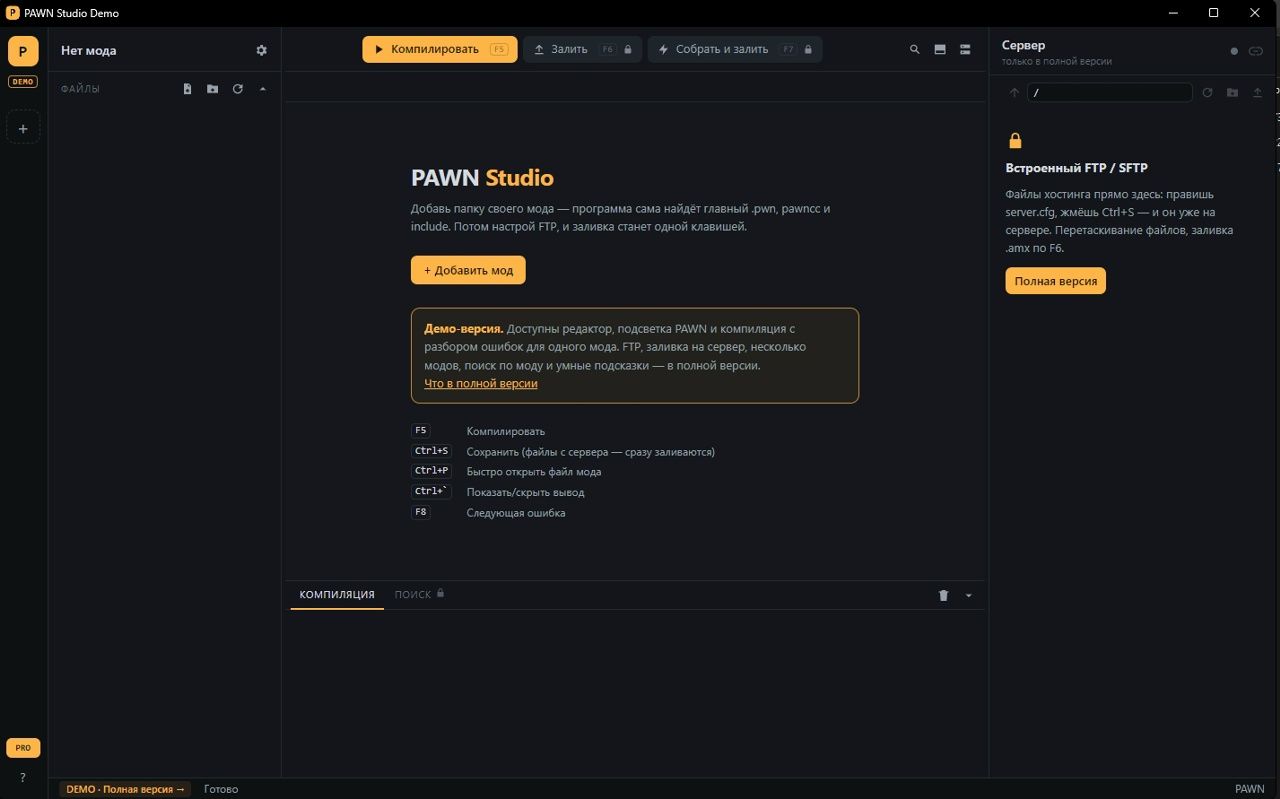The width and height of the screenshot is (1280, 799).
Task: Minimize the PAWN Studio Demo window
Action: (x=1171, y=13)
